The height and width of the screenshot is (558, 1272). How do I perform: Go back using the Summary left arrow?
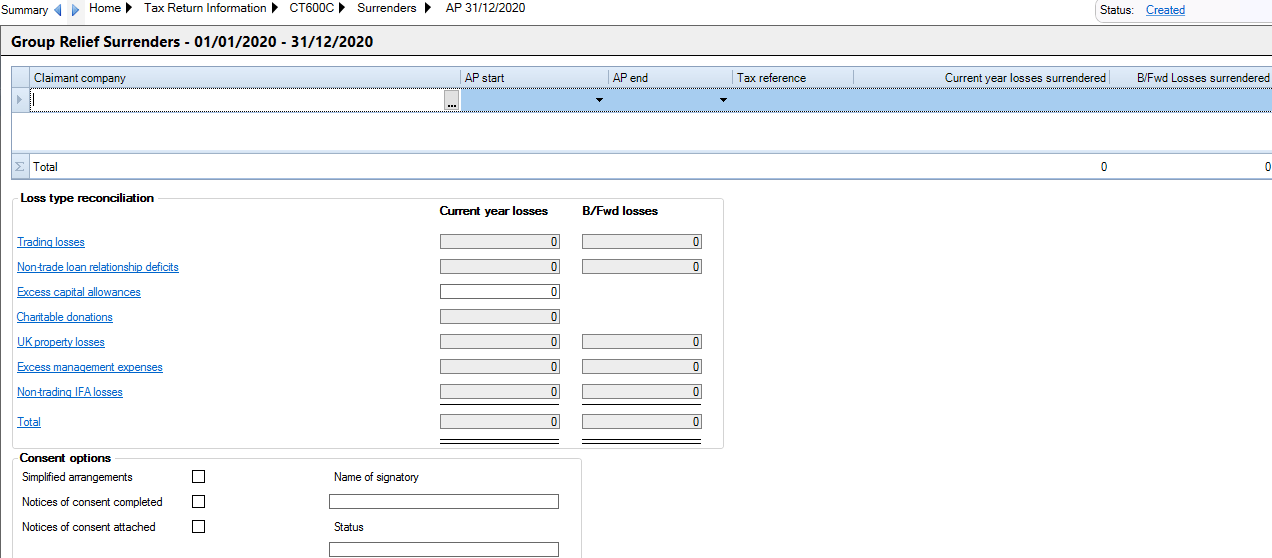coord(57,10)
